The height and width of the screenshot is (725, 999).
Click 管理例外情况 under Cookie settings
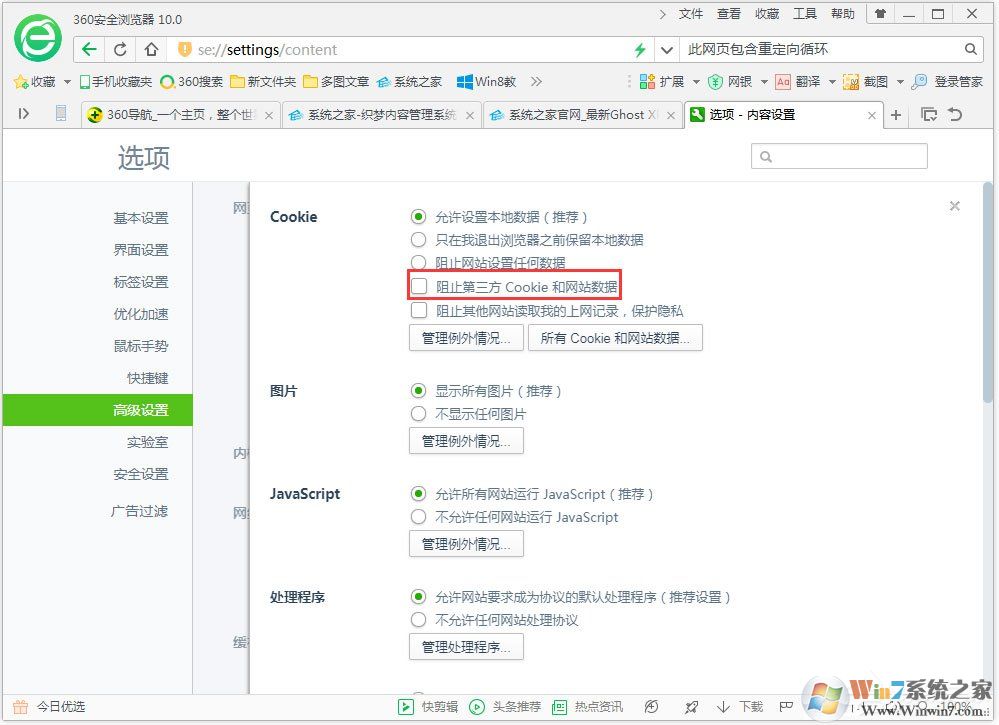coord(465,337)
